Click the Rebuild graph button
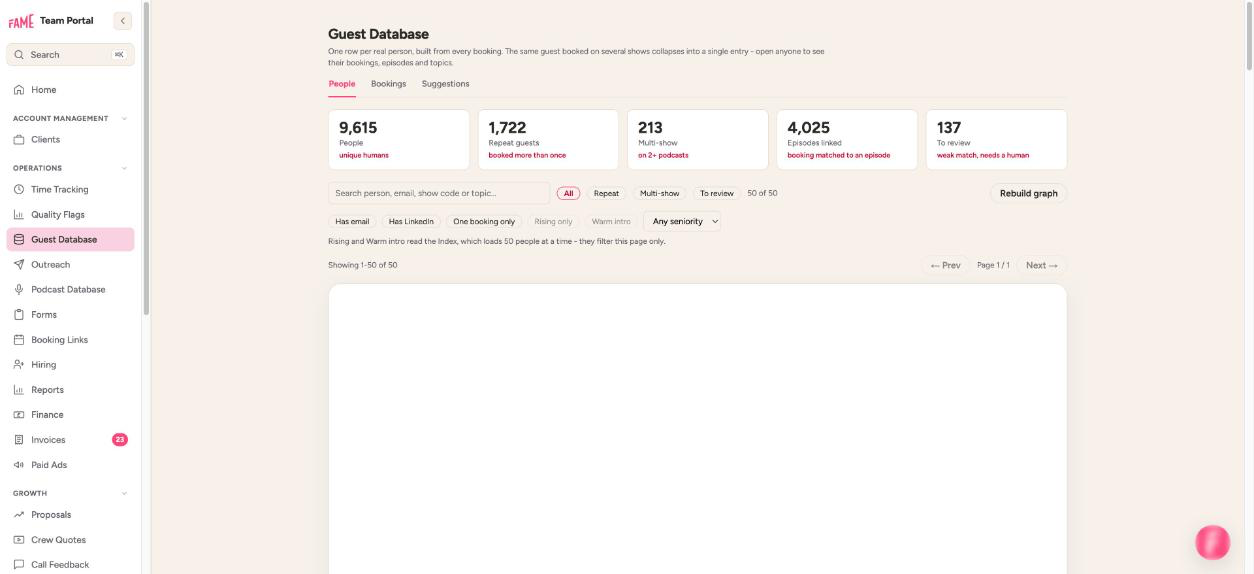The width and height of the screenshot is (1254, 574). coord(1028,194)
